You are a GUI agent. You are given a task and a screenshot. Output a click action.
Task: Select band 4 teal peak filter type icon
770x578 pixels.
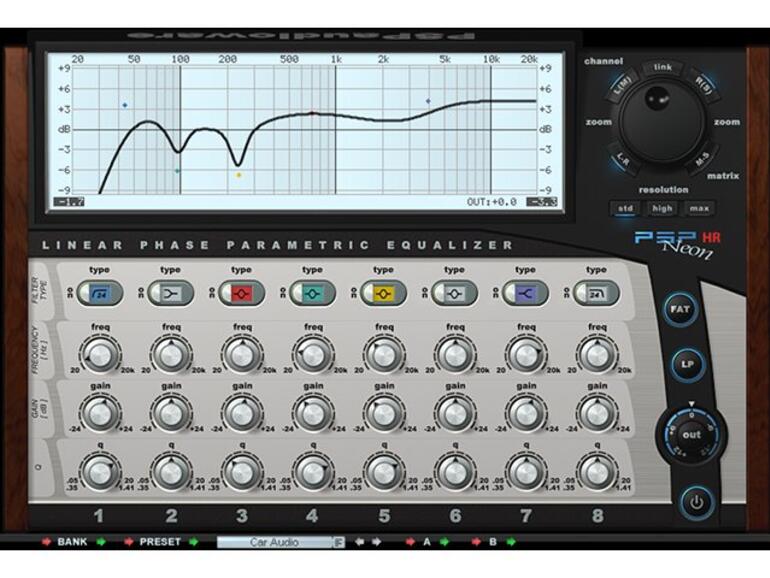tap(313, 294)
